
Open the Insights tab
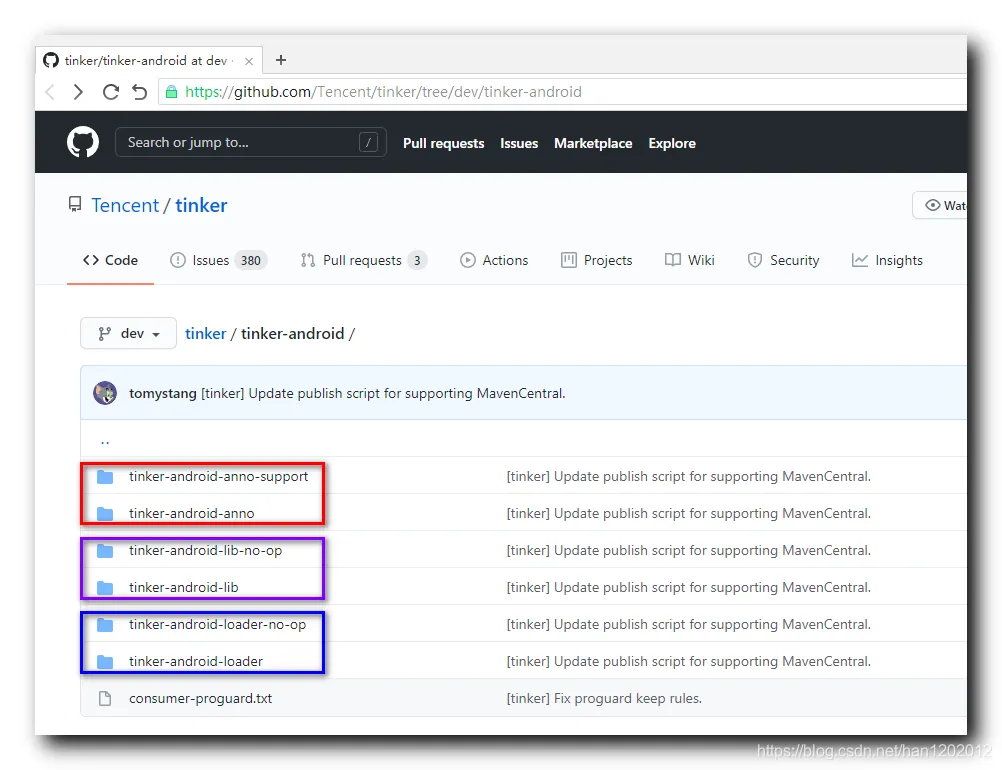(888, 260)
